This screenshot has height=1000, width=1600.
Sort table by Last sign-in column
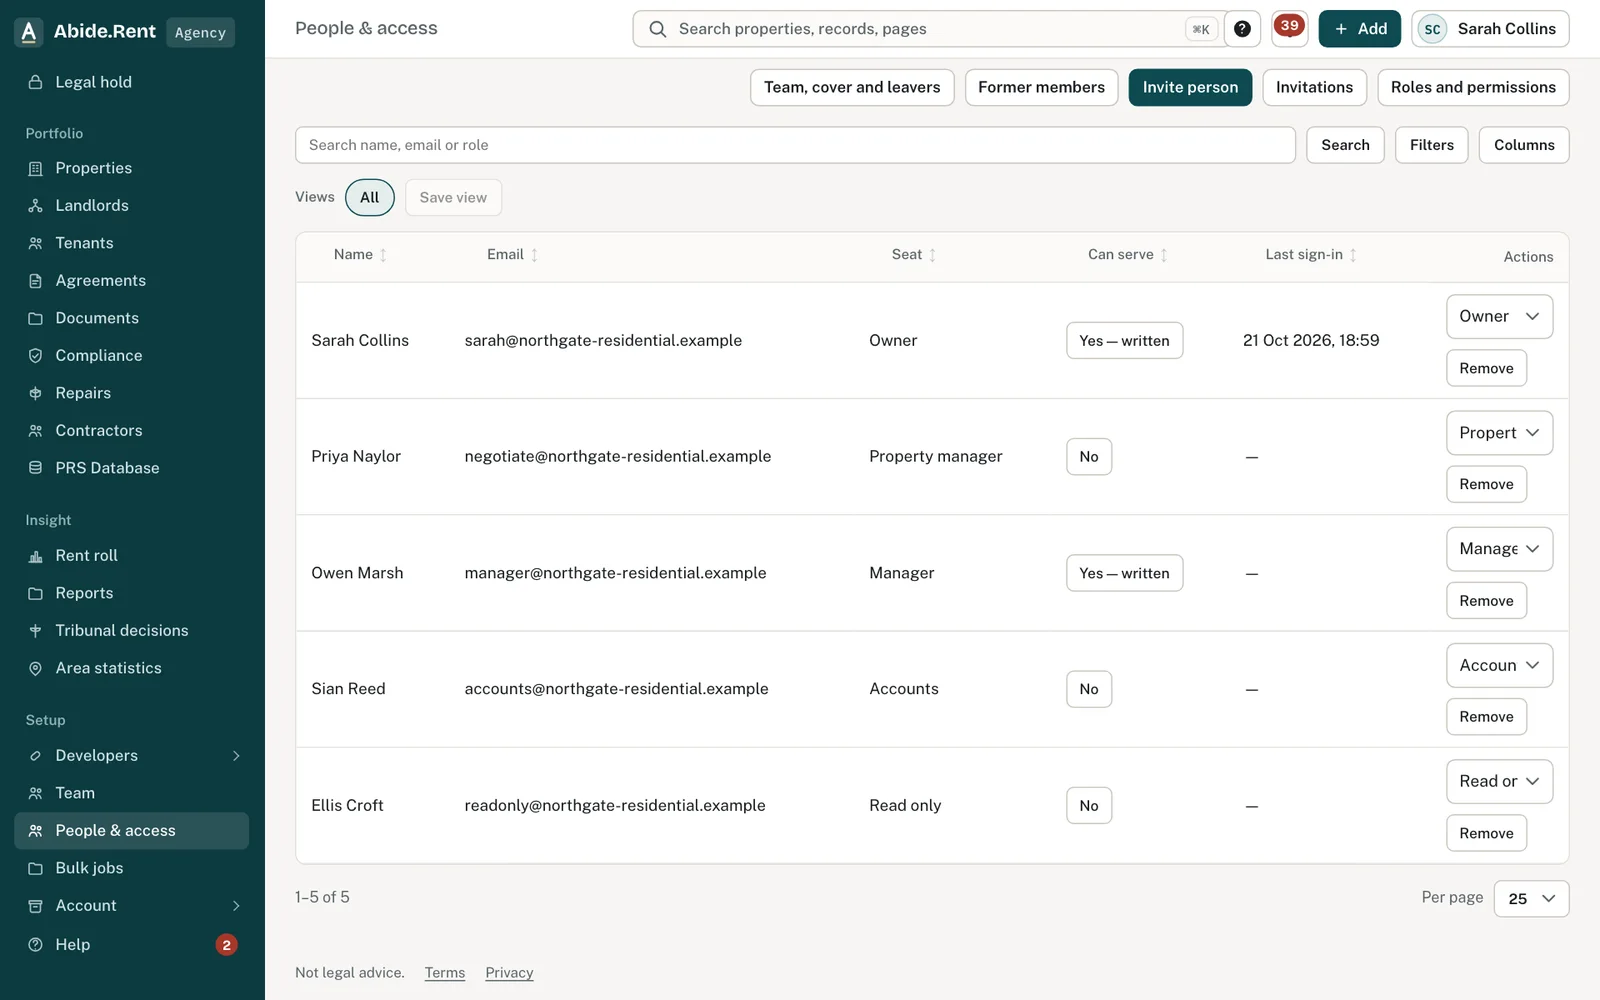click(1310, 255)
